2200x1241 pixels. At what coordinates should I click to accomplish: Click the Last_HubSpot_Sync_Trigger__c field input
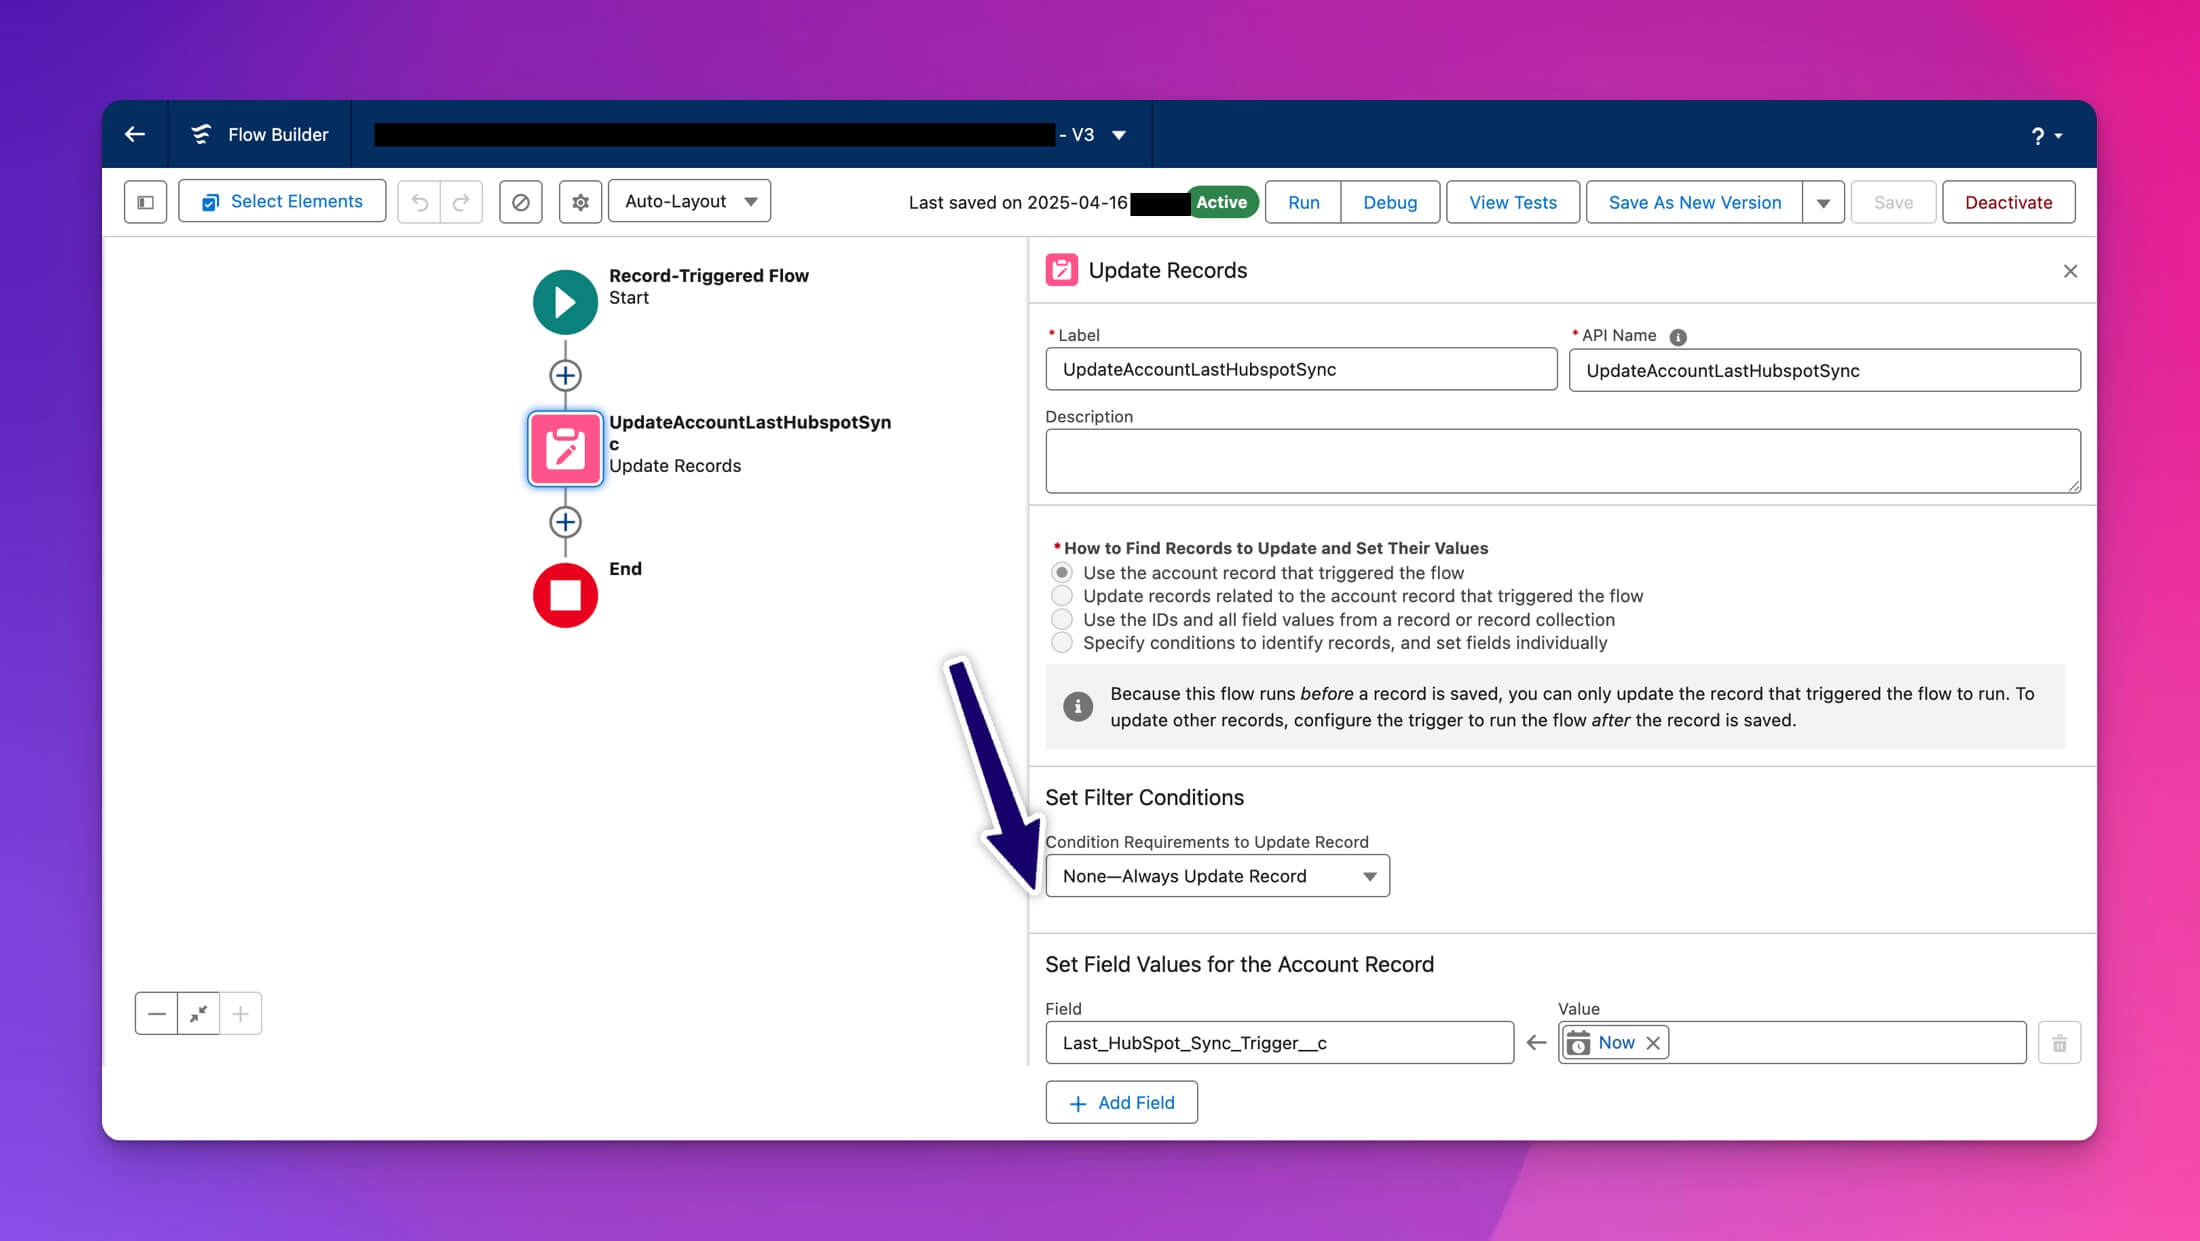coord(1279,1043)
